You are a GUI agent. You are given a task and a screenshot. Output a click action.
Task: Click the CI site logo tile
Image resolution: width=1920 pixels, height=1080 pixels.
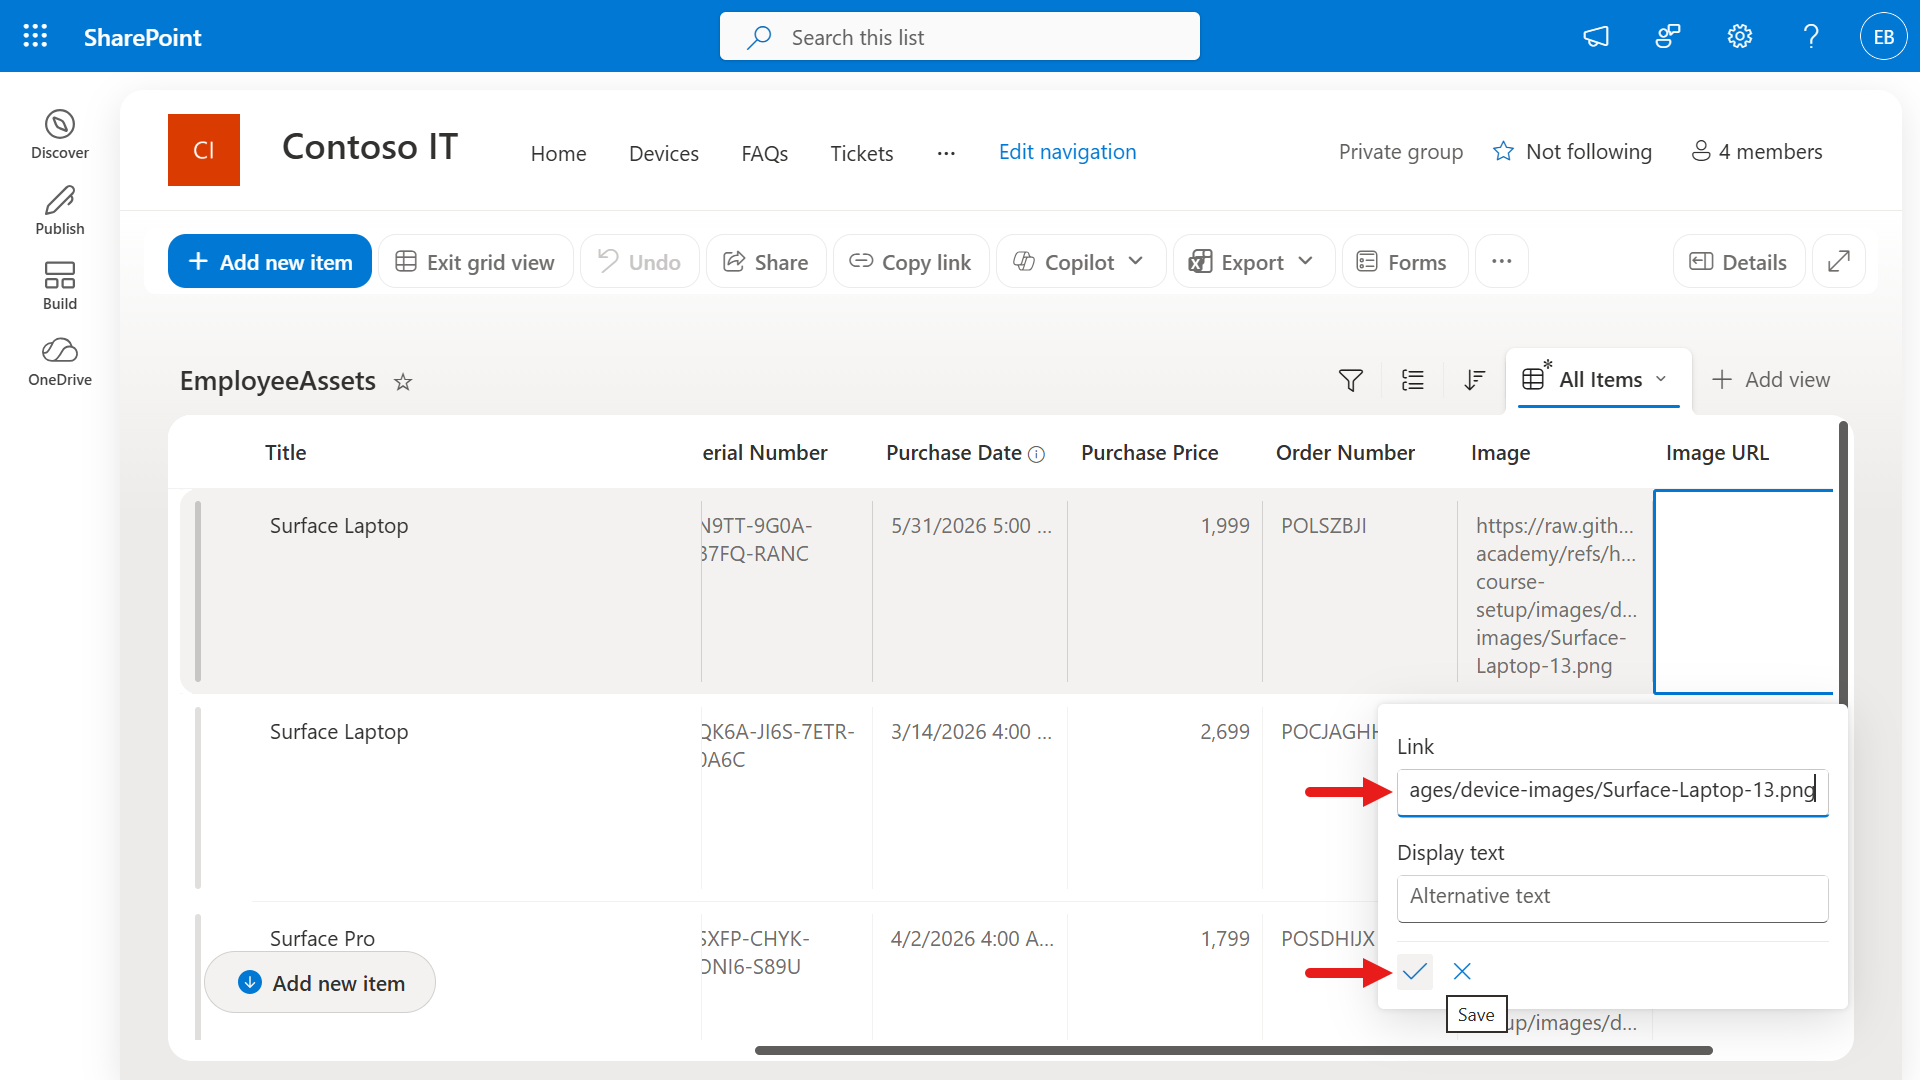coord(204,150)
